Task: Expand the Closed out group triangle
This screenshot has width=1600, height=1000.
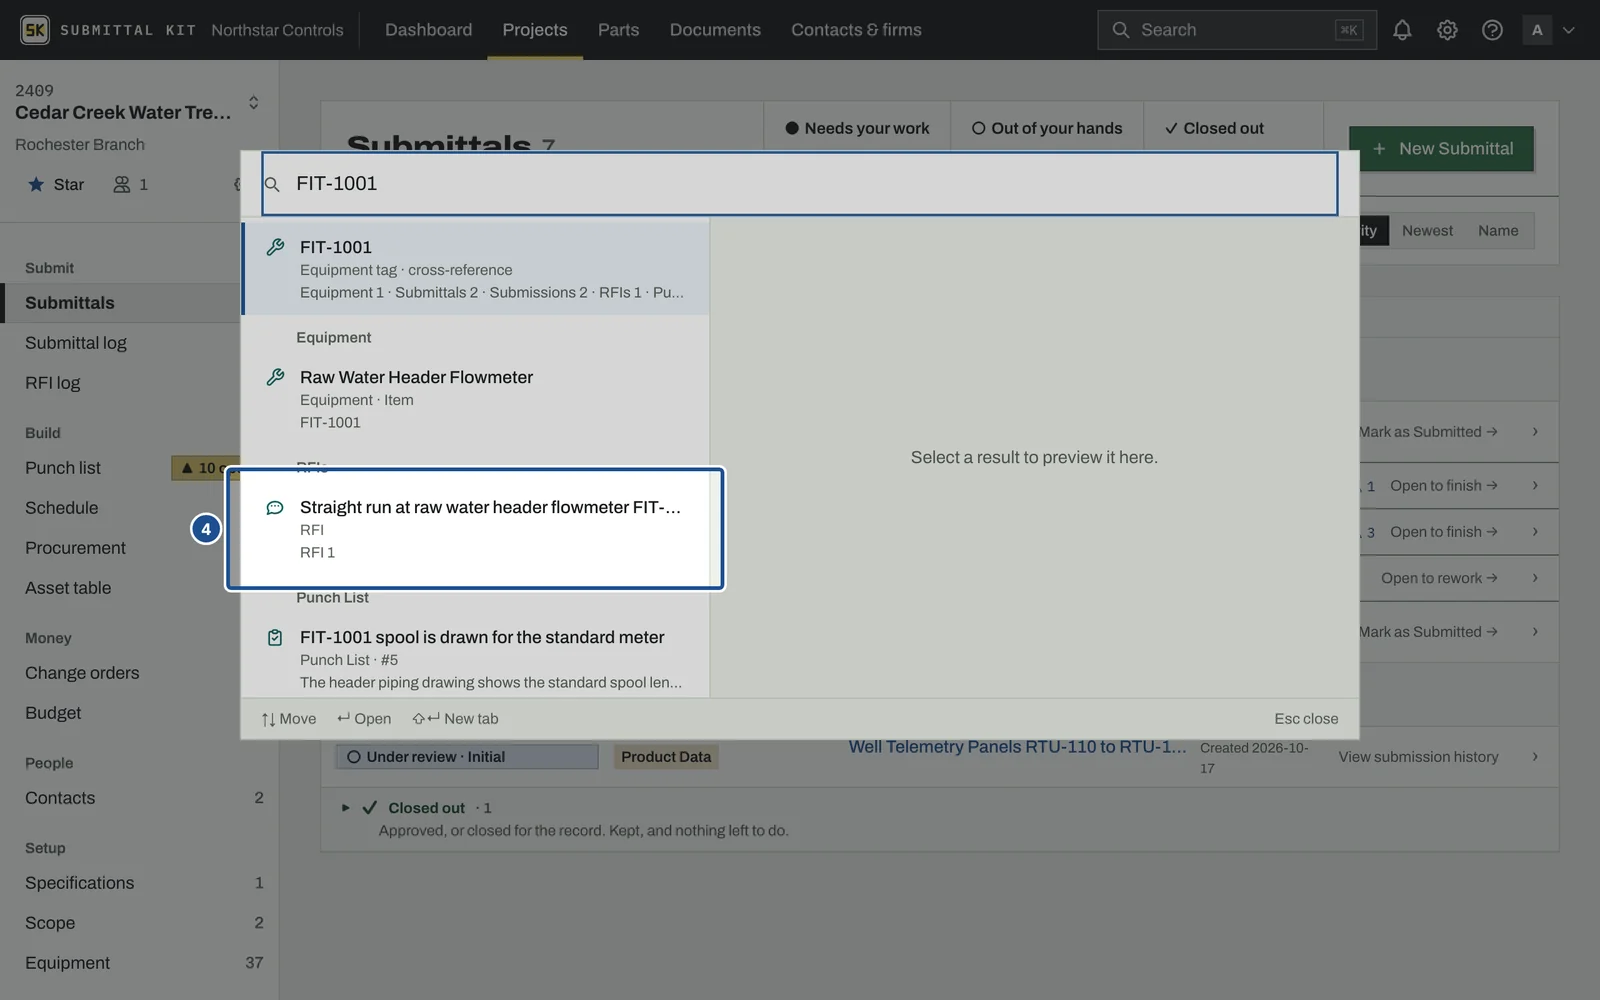Action: pyautogui.click(x=345, y=808)
